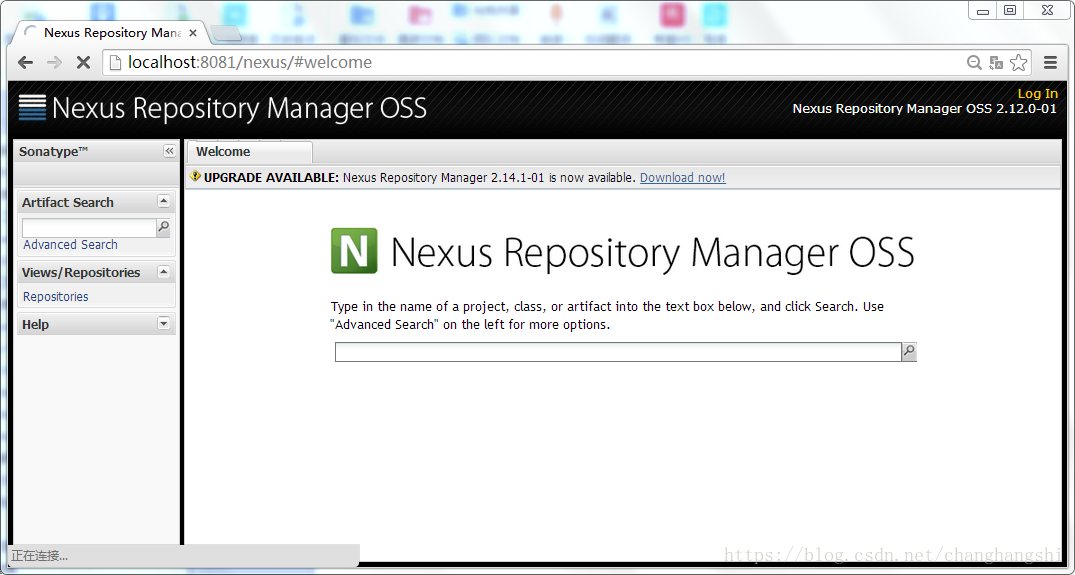Image resolution: width=1075 pixels, height=575 pixels.
Task: Click the main welcome search text box
Action: (x=618, y=352)
